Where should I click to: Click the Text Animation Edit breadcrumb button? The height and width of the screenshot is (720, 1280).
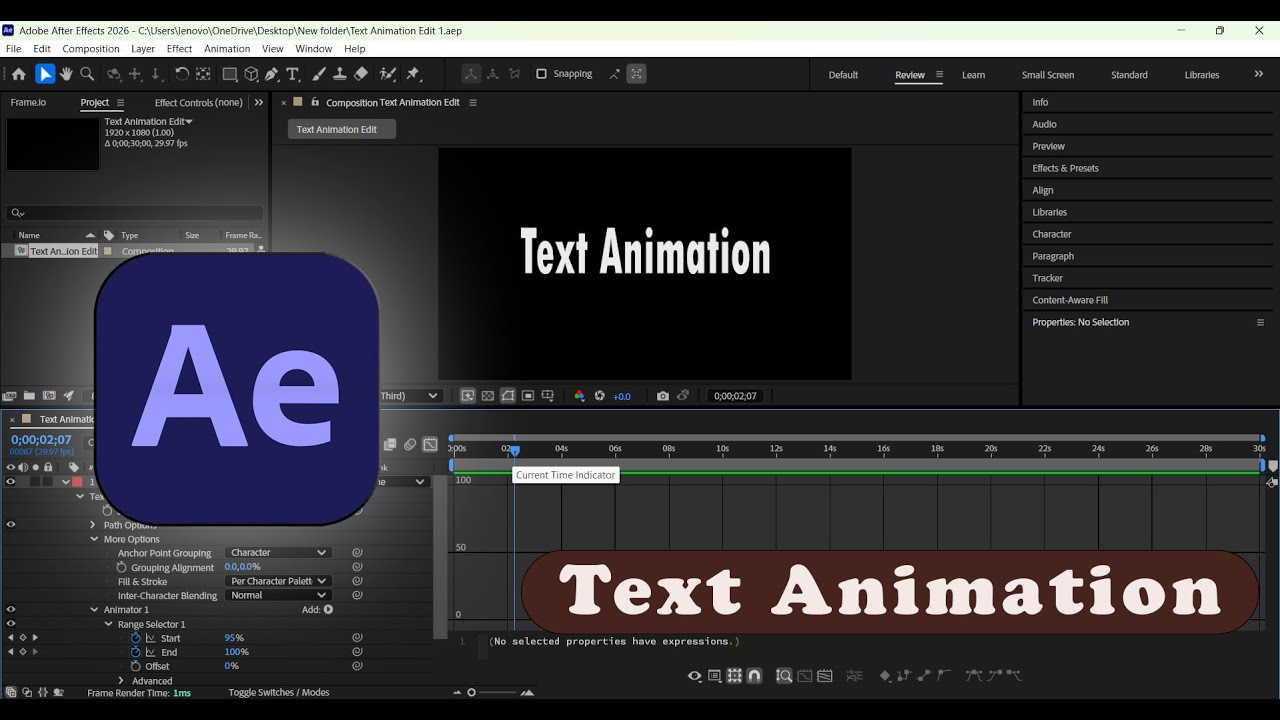click(342, 129)
